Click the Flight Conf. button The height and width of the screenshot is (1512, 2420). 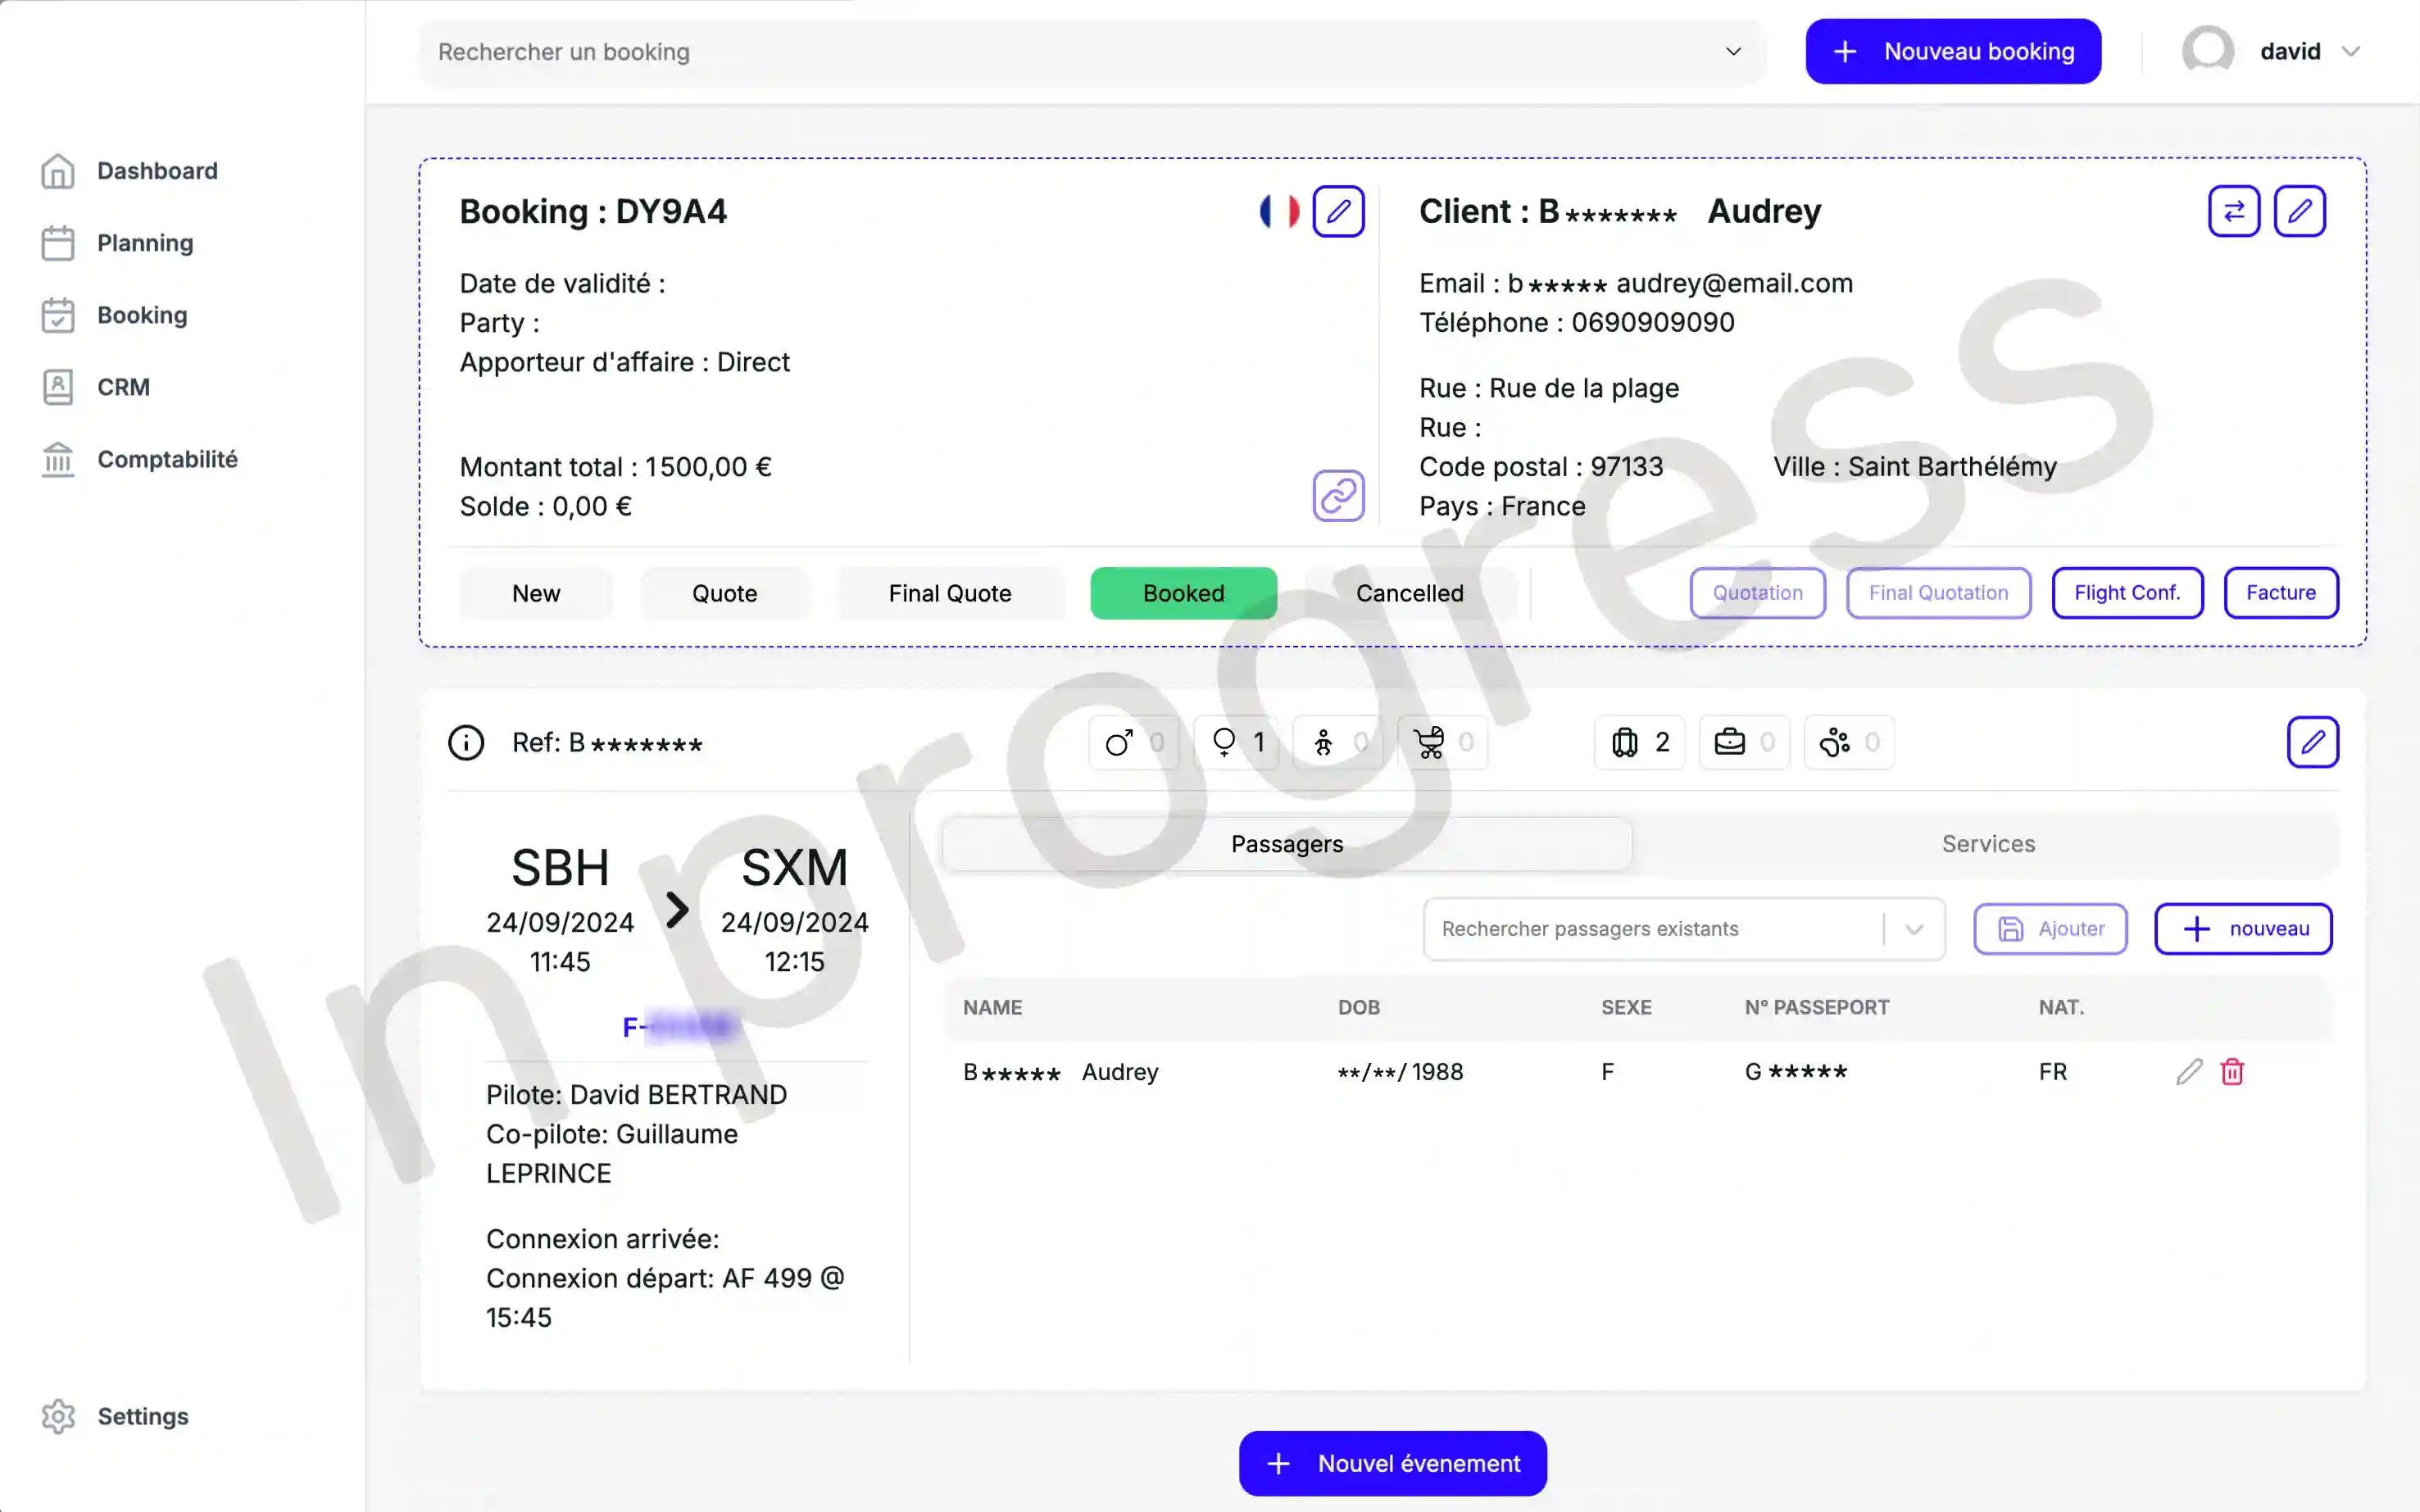pos(2126,593)
